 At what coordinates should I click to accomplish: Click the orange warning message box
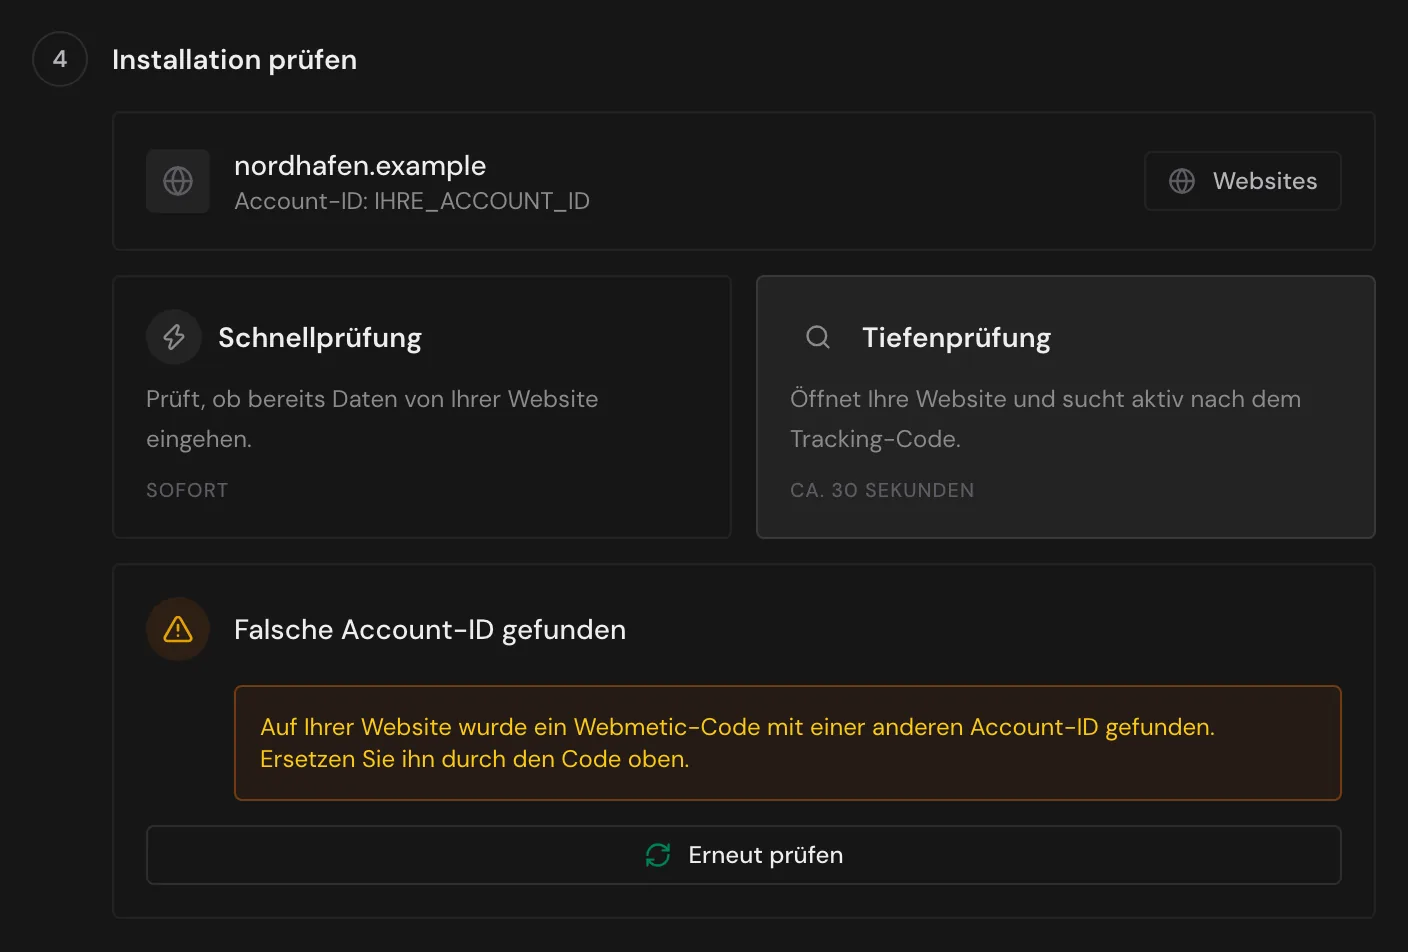pos(788,743)
